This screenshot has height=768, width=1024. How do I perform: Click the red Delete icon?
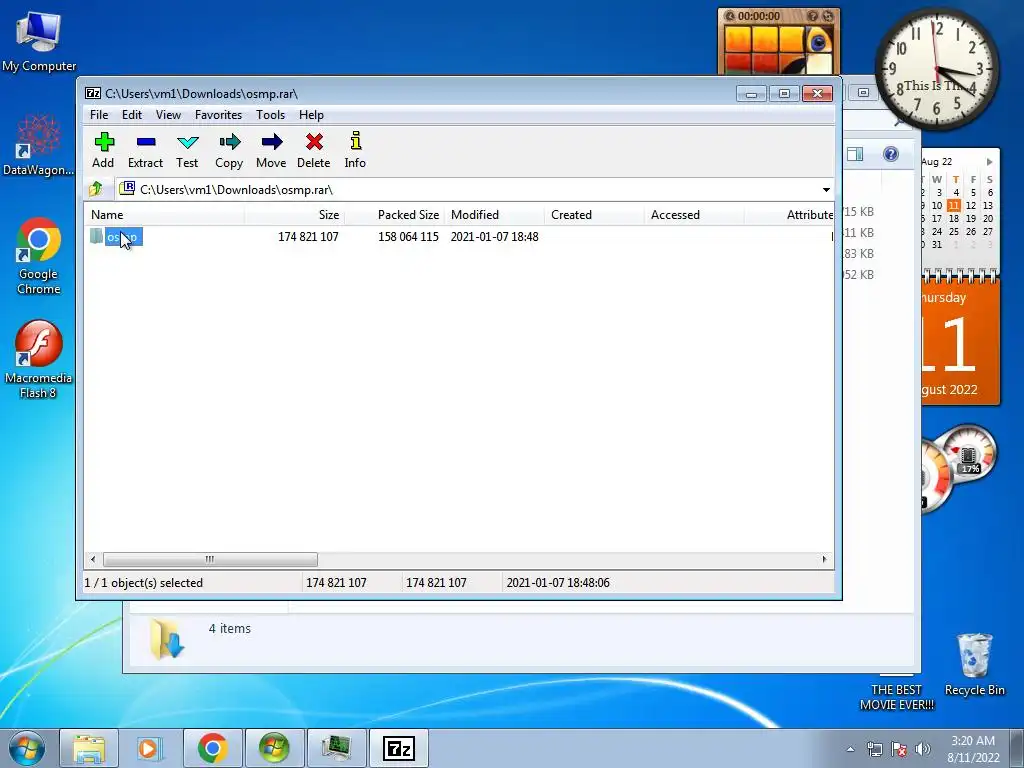click(313, 150)
